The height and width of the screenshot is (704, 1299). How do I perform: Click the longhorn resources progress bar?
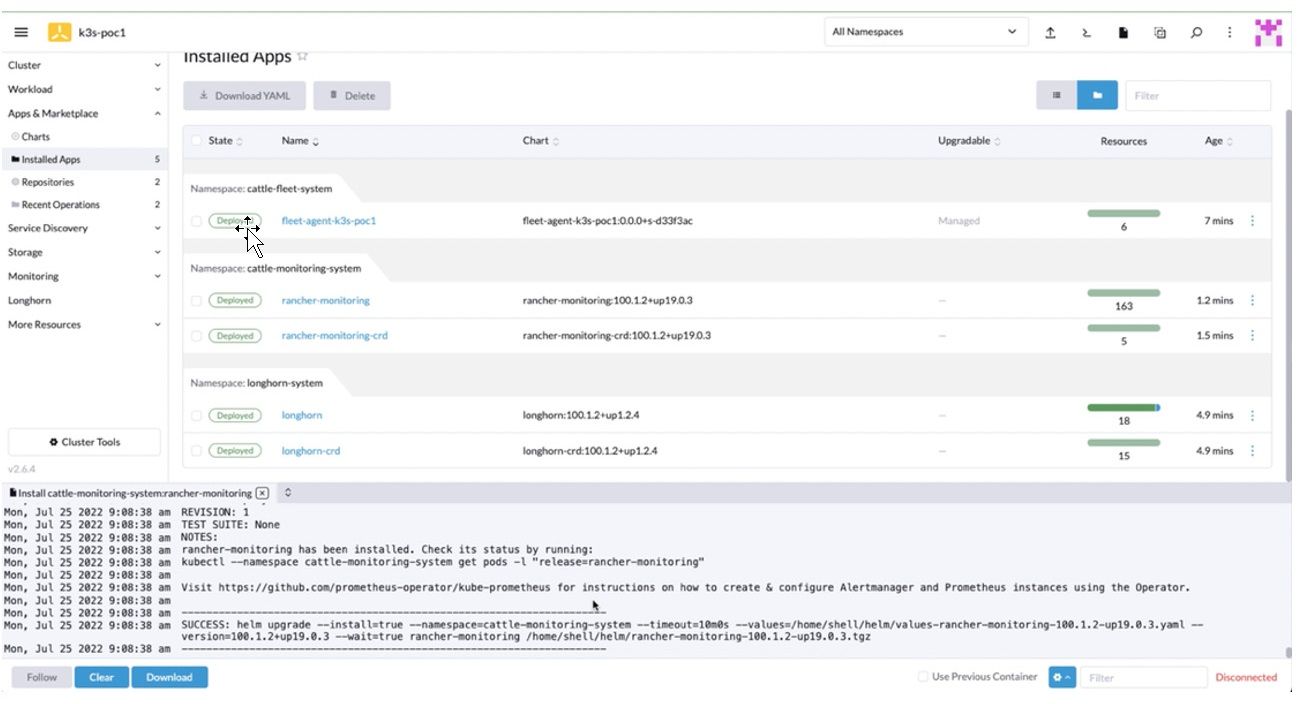coord(1123,408)
